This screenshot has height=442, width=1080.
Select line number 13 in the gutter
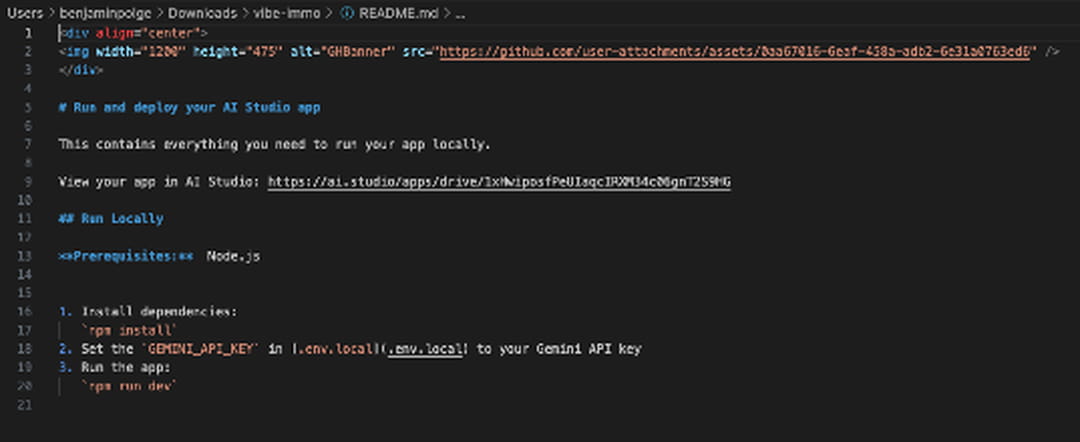28,256
